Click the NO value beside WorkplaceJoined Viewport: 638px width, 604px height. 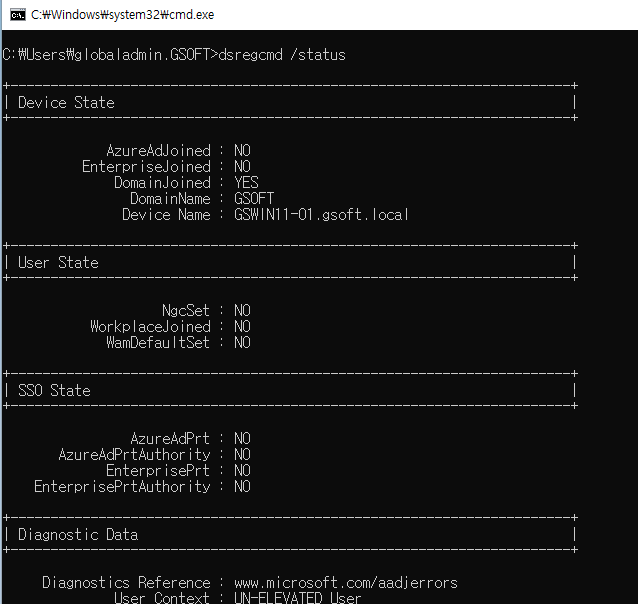pyautogui.click(x=243, y=326)
